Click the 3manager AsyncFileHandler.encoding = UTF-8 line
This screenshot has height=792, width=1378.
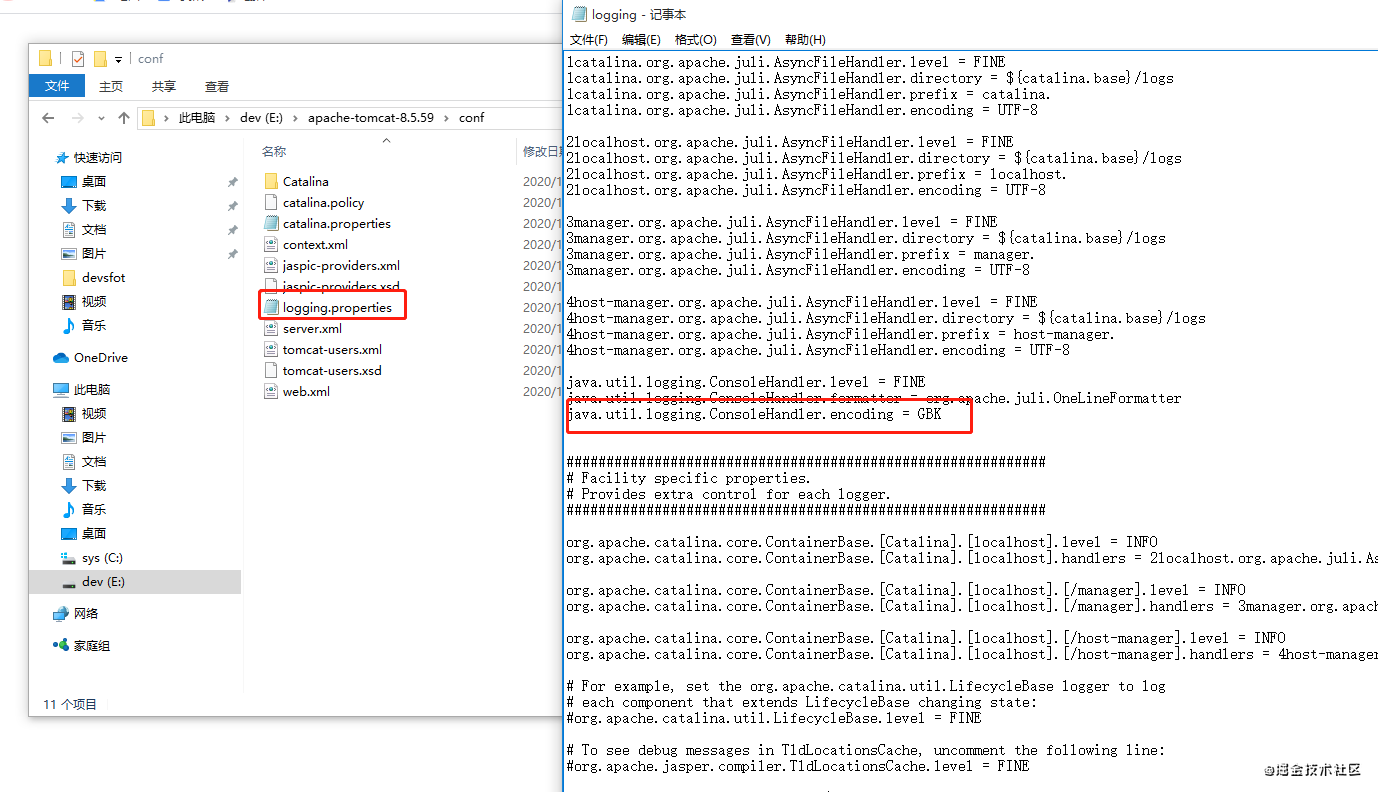[798, 270]
